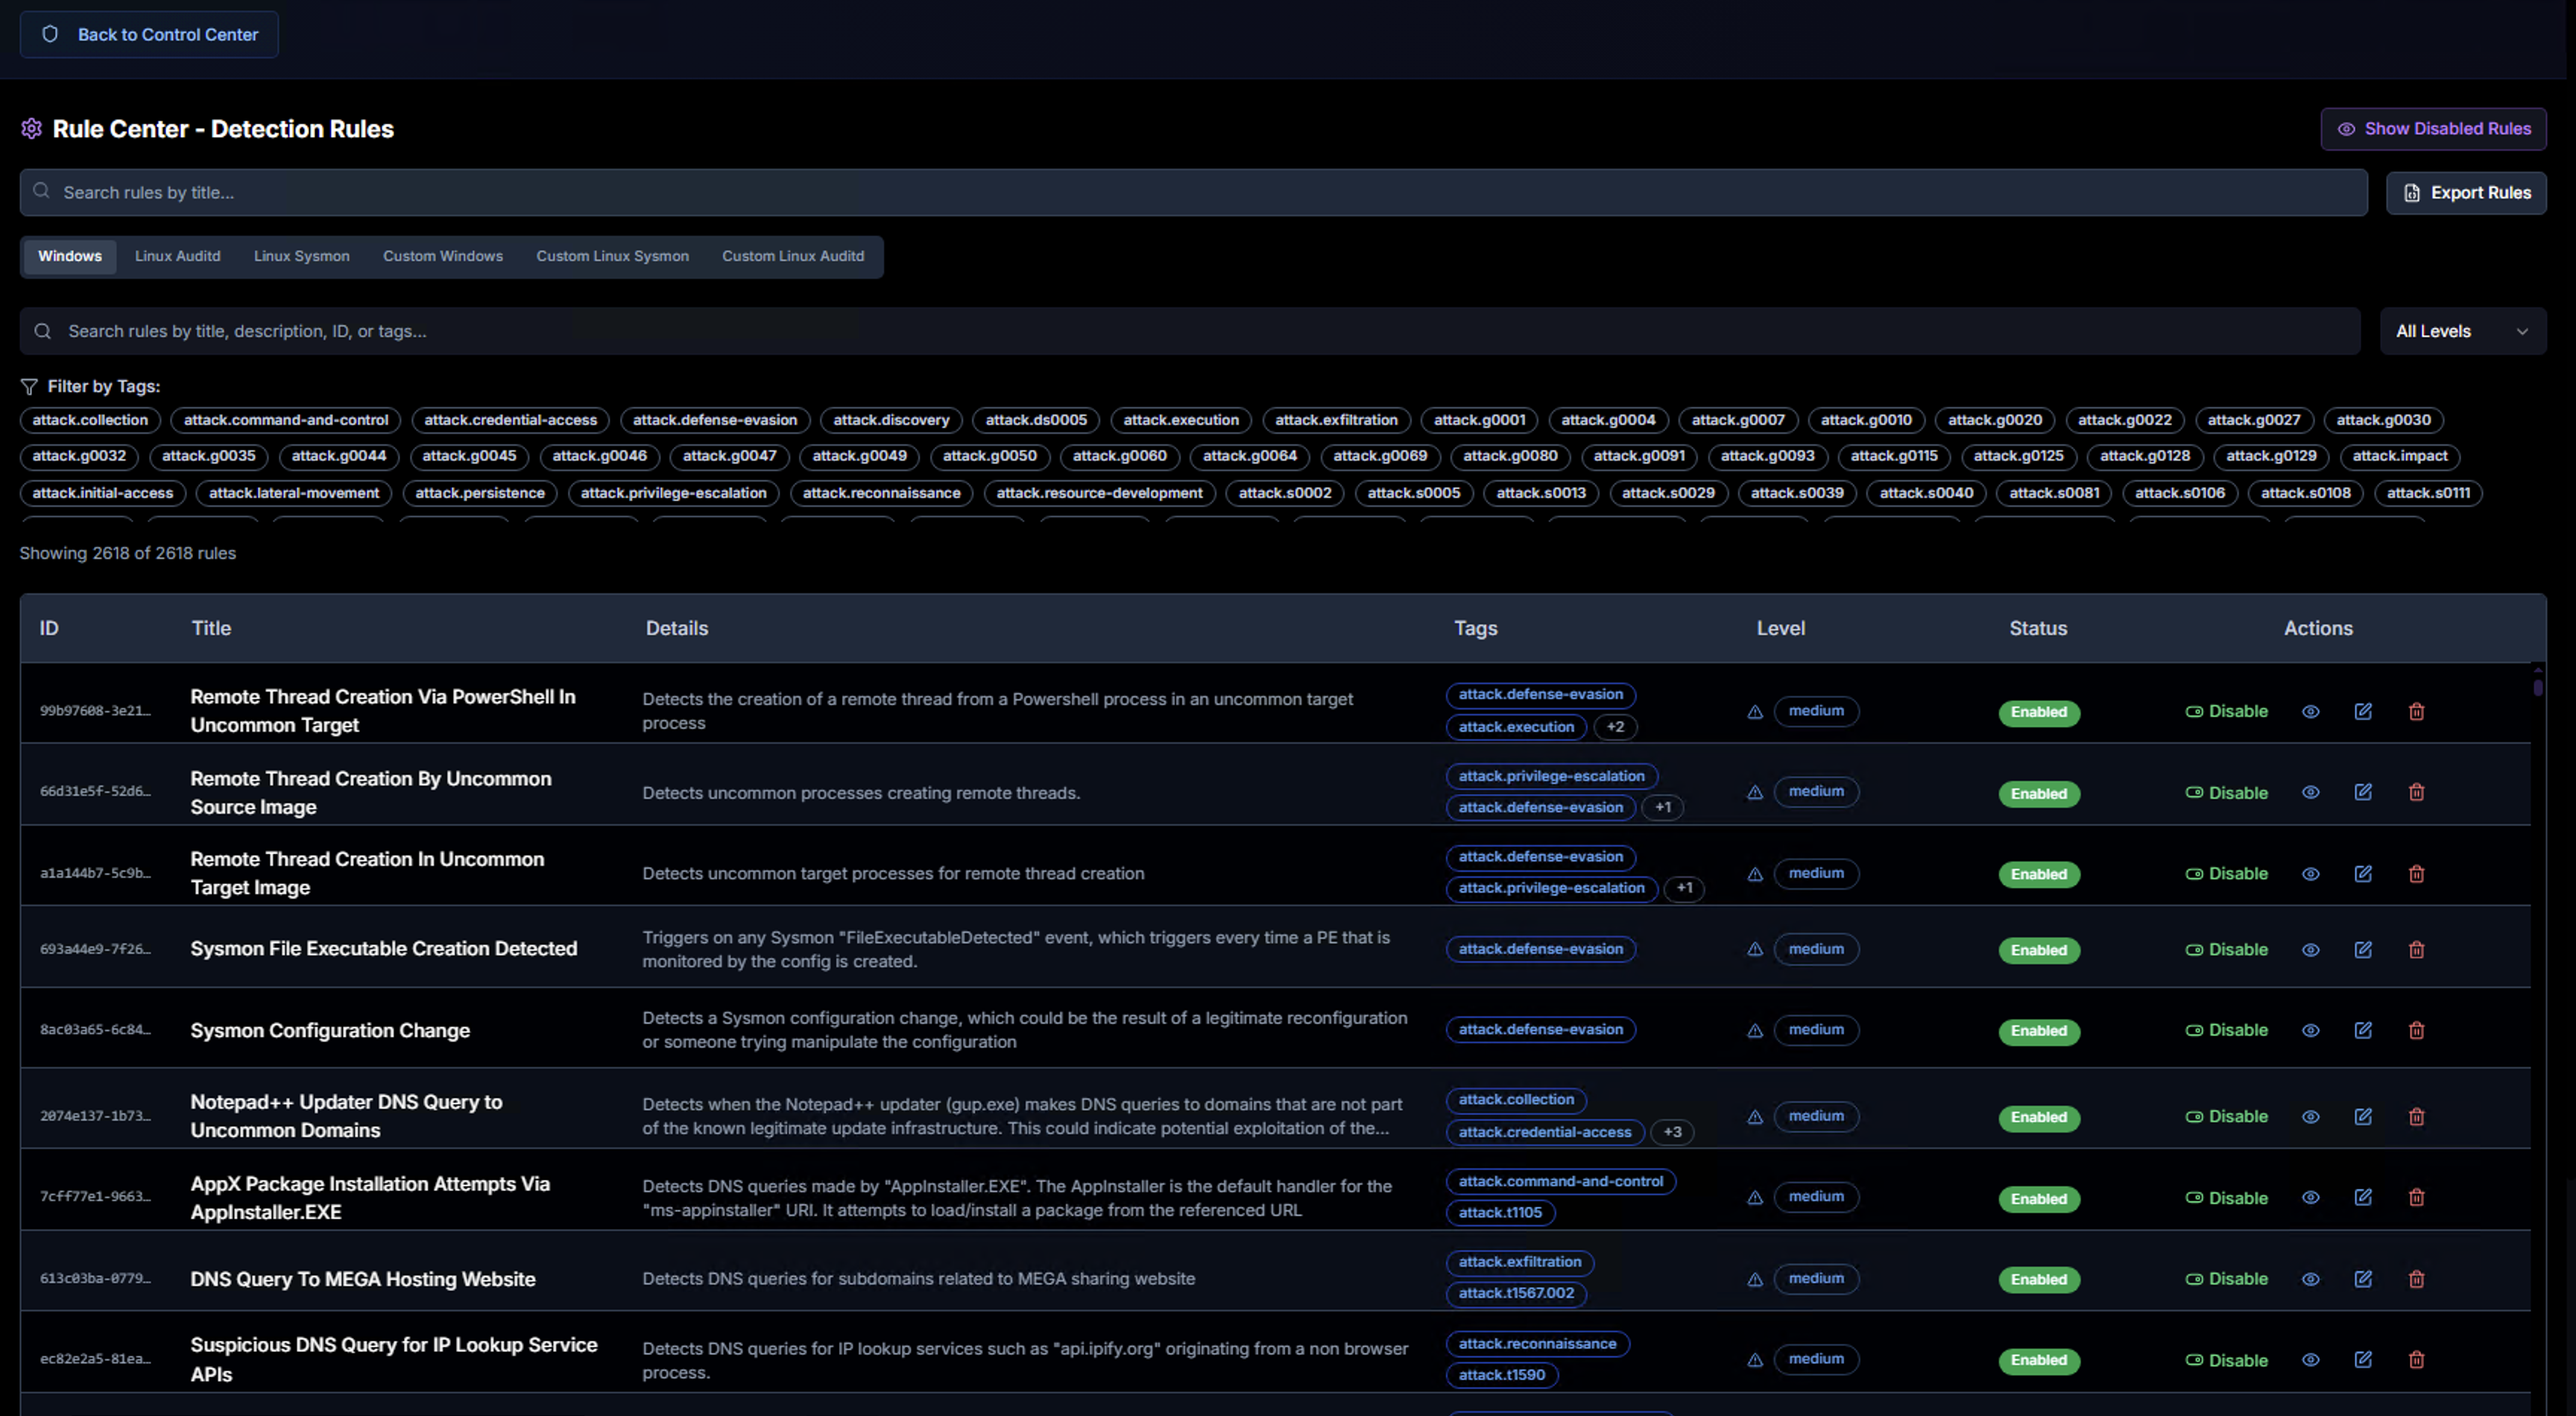Delete the Remote Thread Creation Via PowerShell rule
The height and width of the screenshot is (1416, 2576).
coord(2416,712)
